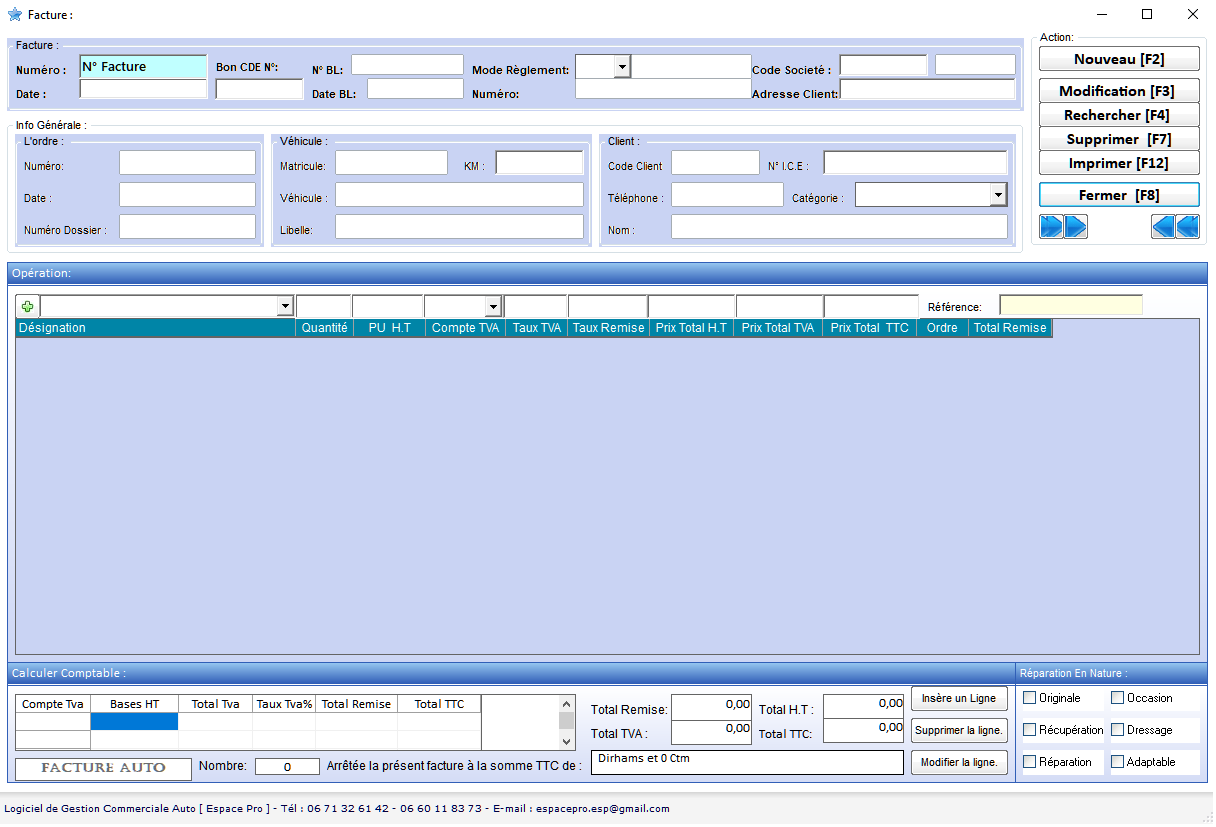Click the Code Client input field
Image resolution: width=1216 pixels, height=827 pixels.
tap(715, 162)
